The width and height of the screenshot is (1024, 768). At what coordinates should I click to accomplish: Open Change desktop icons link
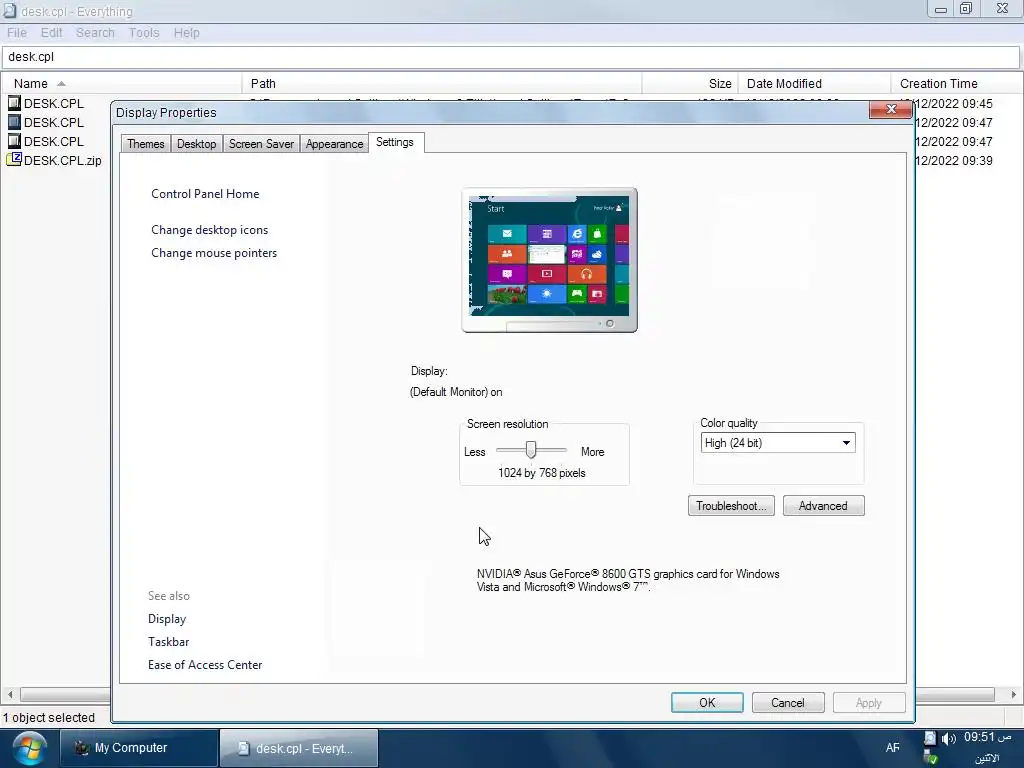[x=210, y=230]
